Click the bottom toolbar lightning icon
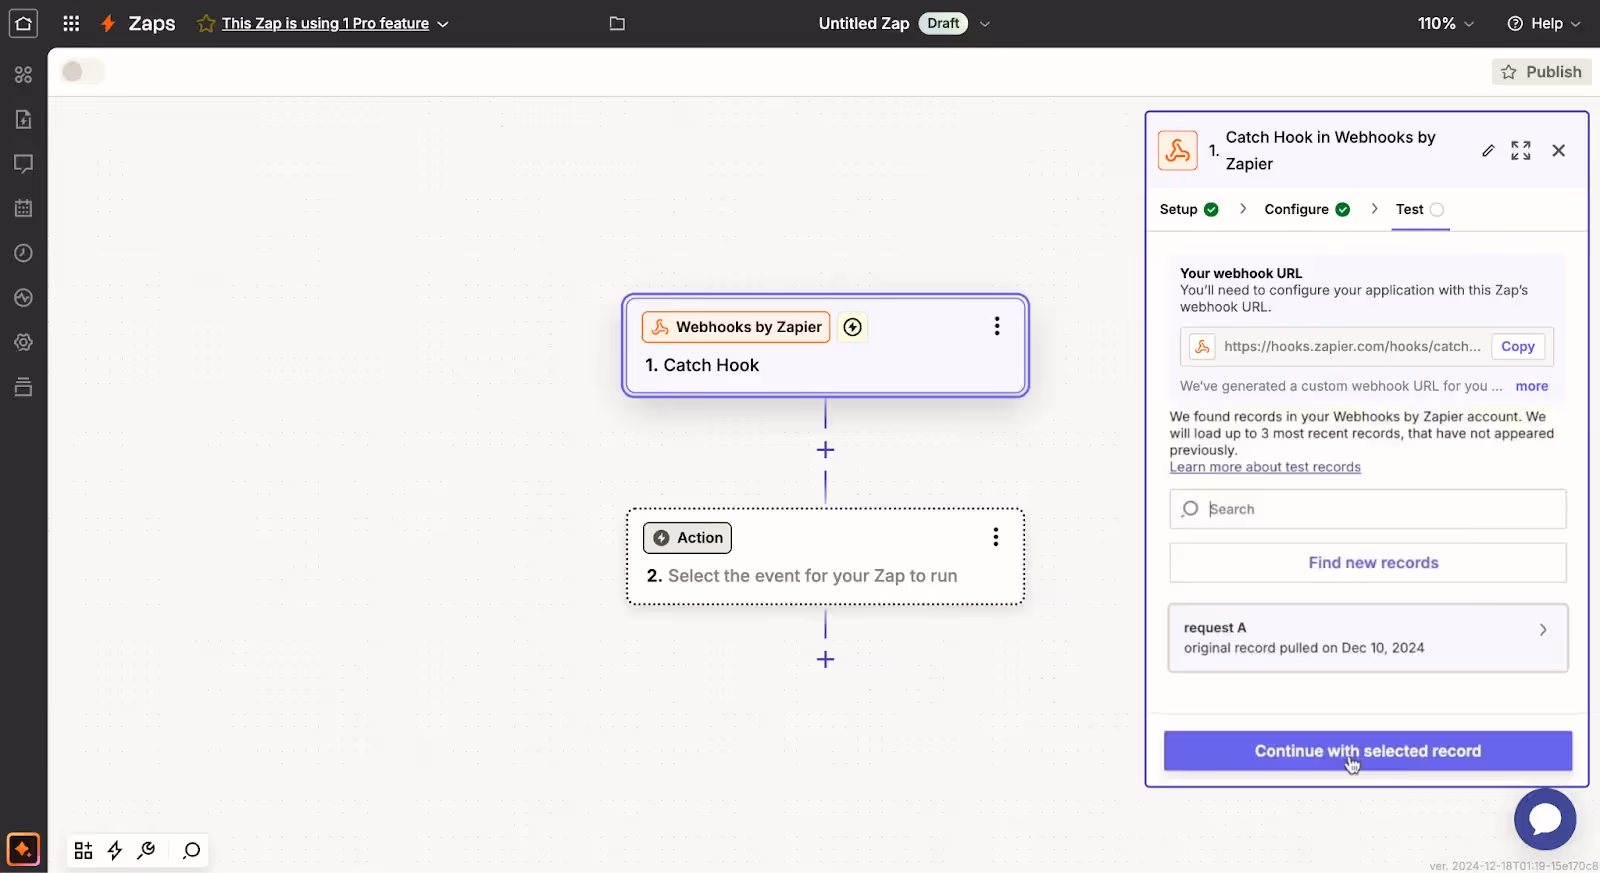The width and height of the screenshot is (1600, 873). (x=115, y=850)
